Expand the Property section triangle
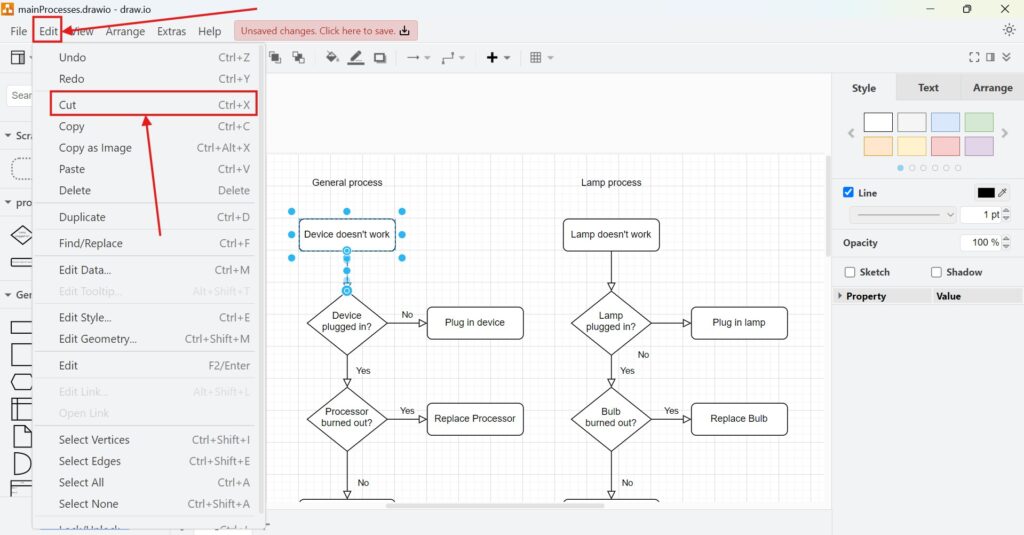Image resolution: width=1024 pixels, height=535 pixels. (839, 296)
